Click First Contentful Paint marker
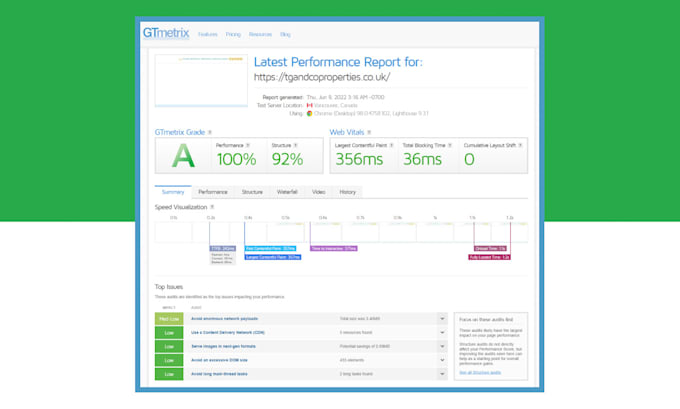This screenshot has width=680, height=409. point(270,249)
